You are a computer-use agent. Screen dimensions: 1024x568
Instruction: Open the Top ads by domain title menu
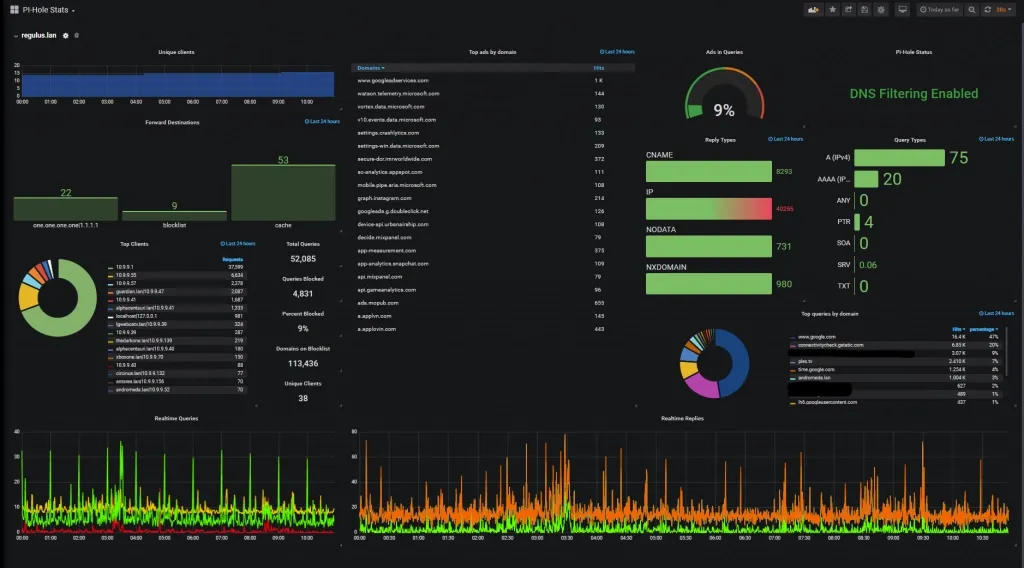pyautogui.click(x=492, y=52)
